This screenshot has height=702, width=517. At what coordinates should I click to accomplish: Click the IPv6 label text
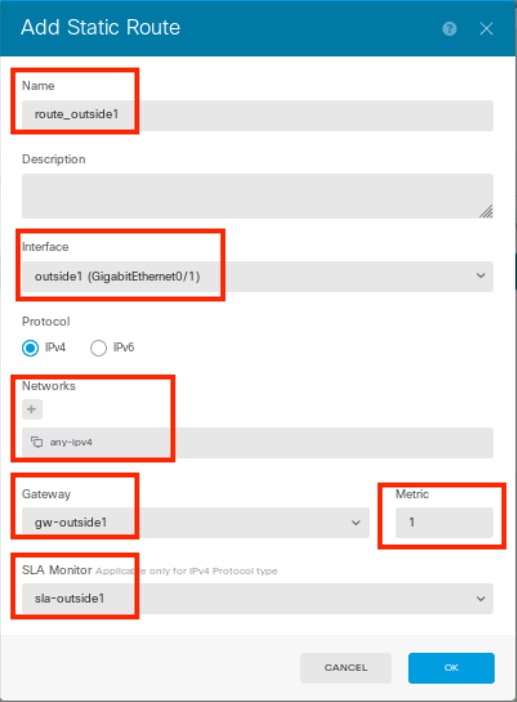pyautogui.click(x=124, y=347)
